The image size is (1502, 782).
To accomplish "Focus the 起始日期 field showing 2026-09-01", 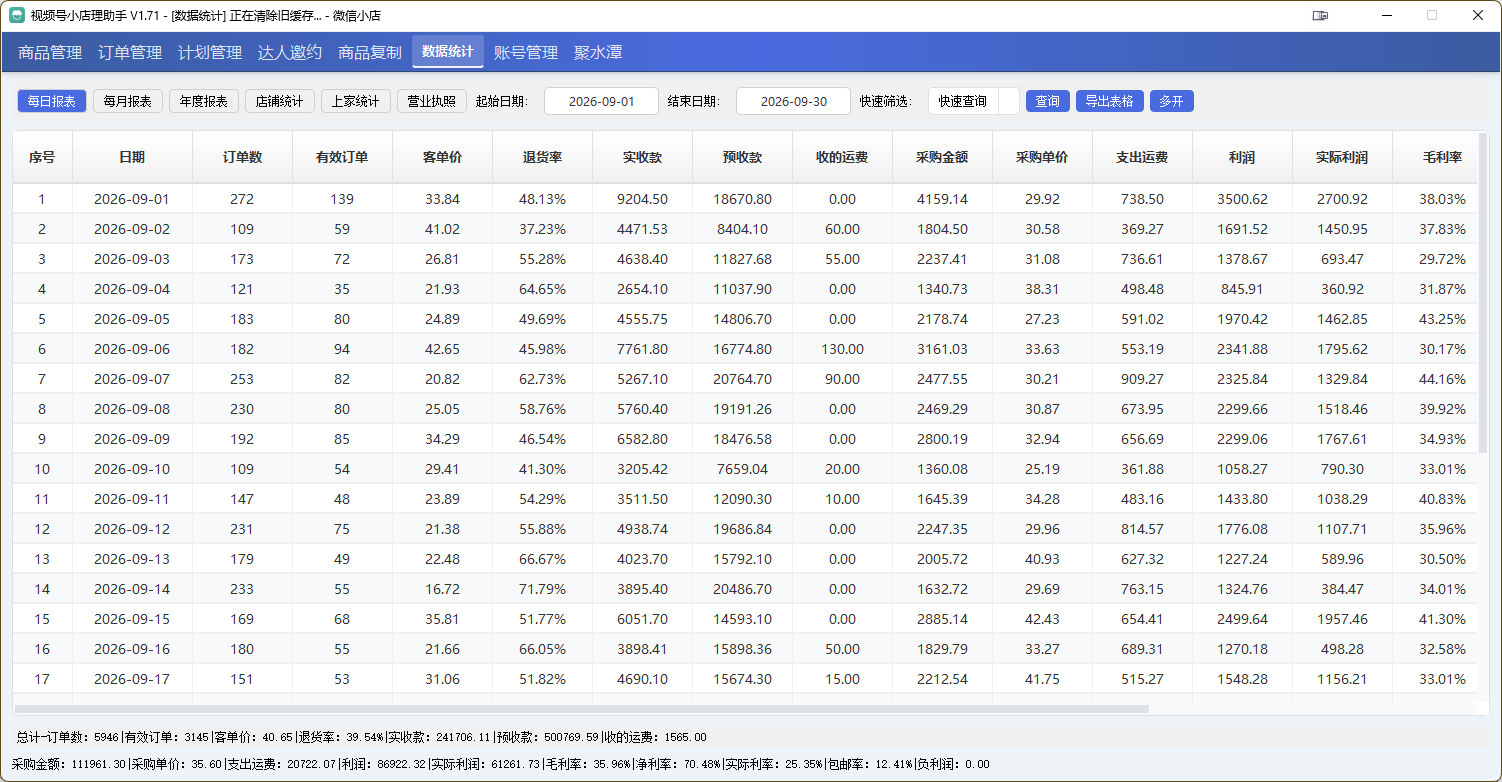I will tap(601, 101).
